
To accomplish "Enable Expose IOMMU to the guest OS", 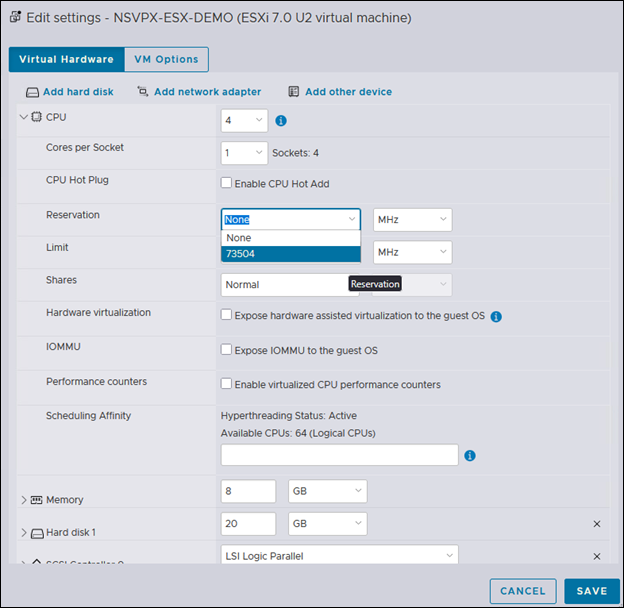I will coord(226,351).
